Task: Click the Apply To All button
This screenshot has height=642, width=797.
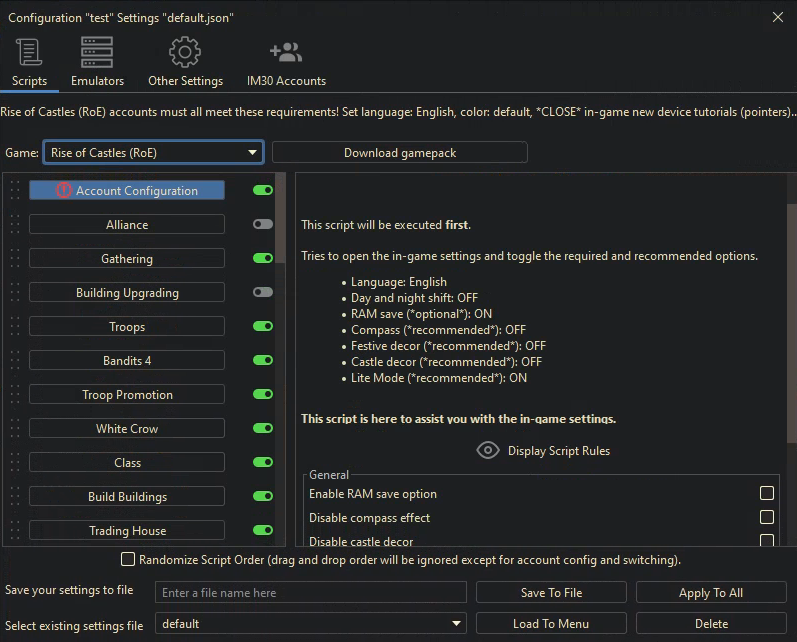Action: [711, 592]
